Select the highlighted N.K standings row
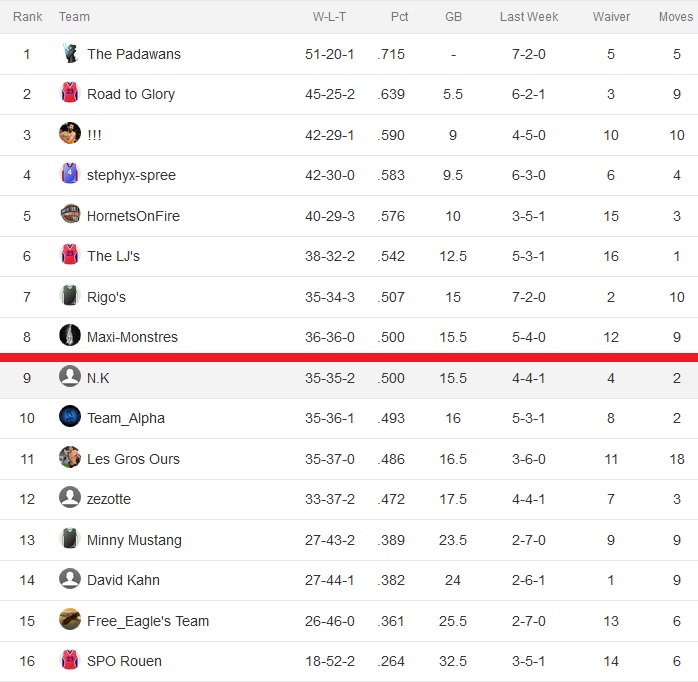Screen dimensions: 698x682 (x=349, y=380)
